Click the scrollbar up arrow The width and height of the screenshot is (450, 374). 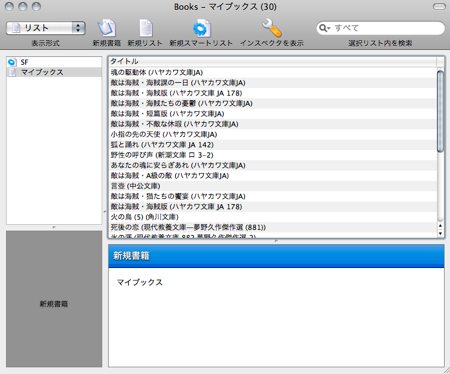coord(440,226)
